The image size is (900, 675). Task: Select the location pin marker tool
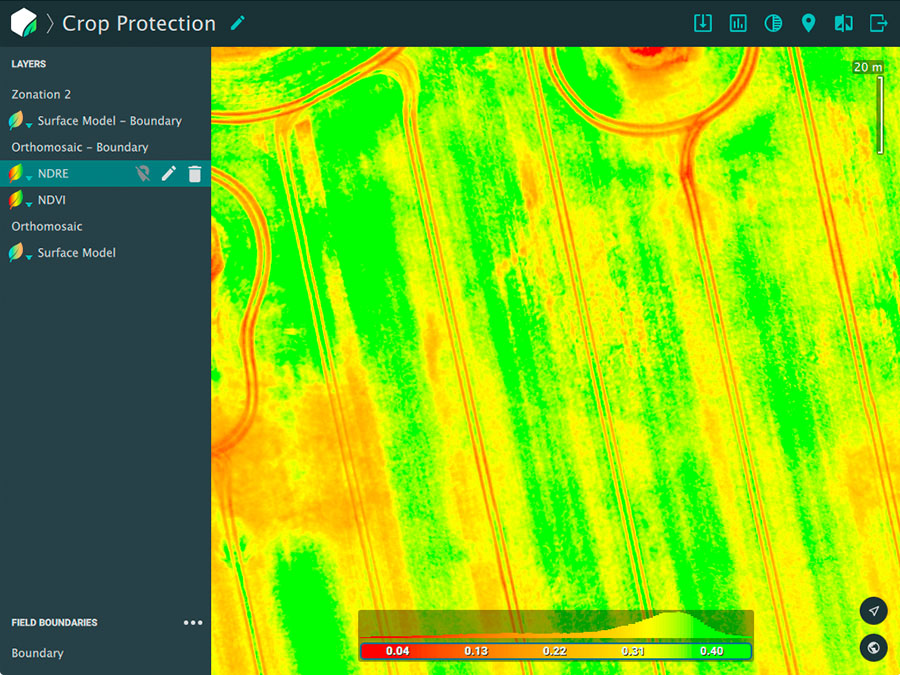coord(808,23)
